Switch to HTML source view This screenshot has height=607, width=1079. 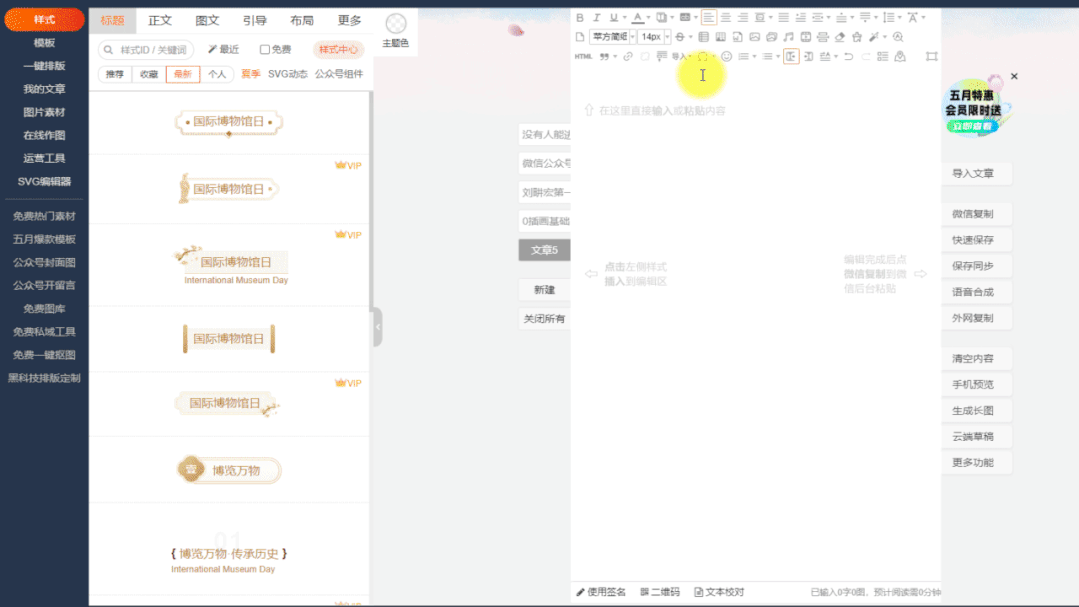[583, 56]
